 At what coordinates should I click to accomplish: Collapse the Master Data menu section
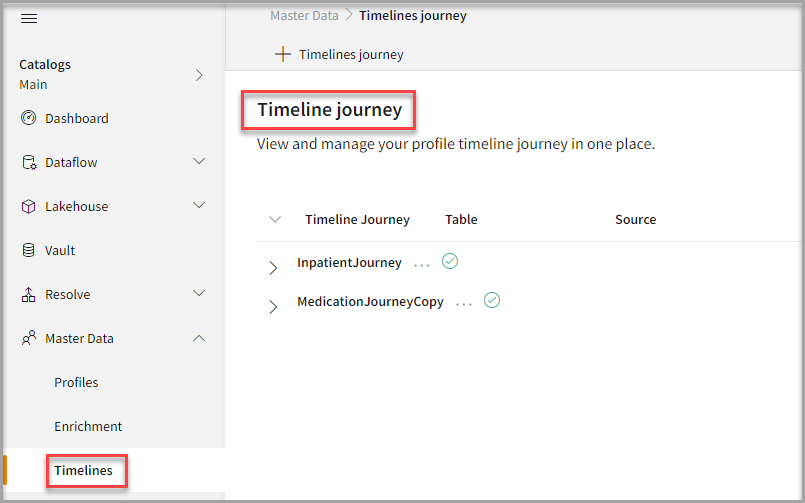coord(199,338)
